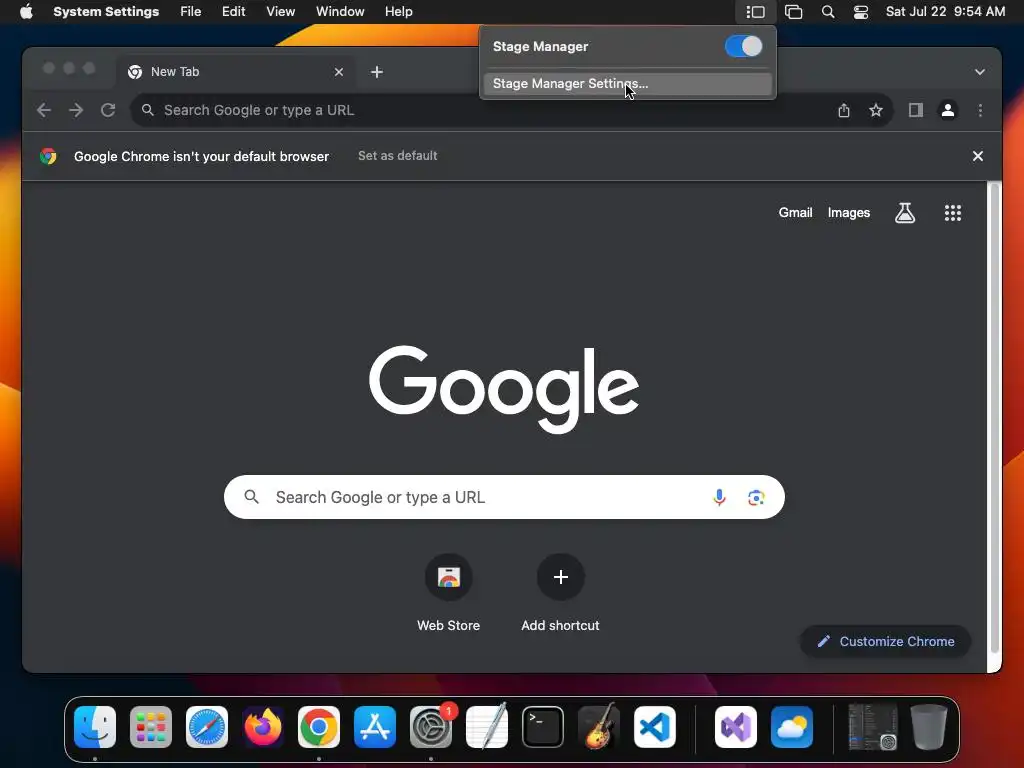Open the File menu
The width and height of the screenshot is (1024, 768).
[x=191, y=12]
